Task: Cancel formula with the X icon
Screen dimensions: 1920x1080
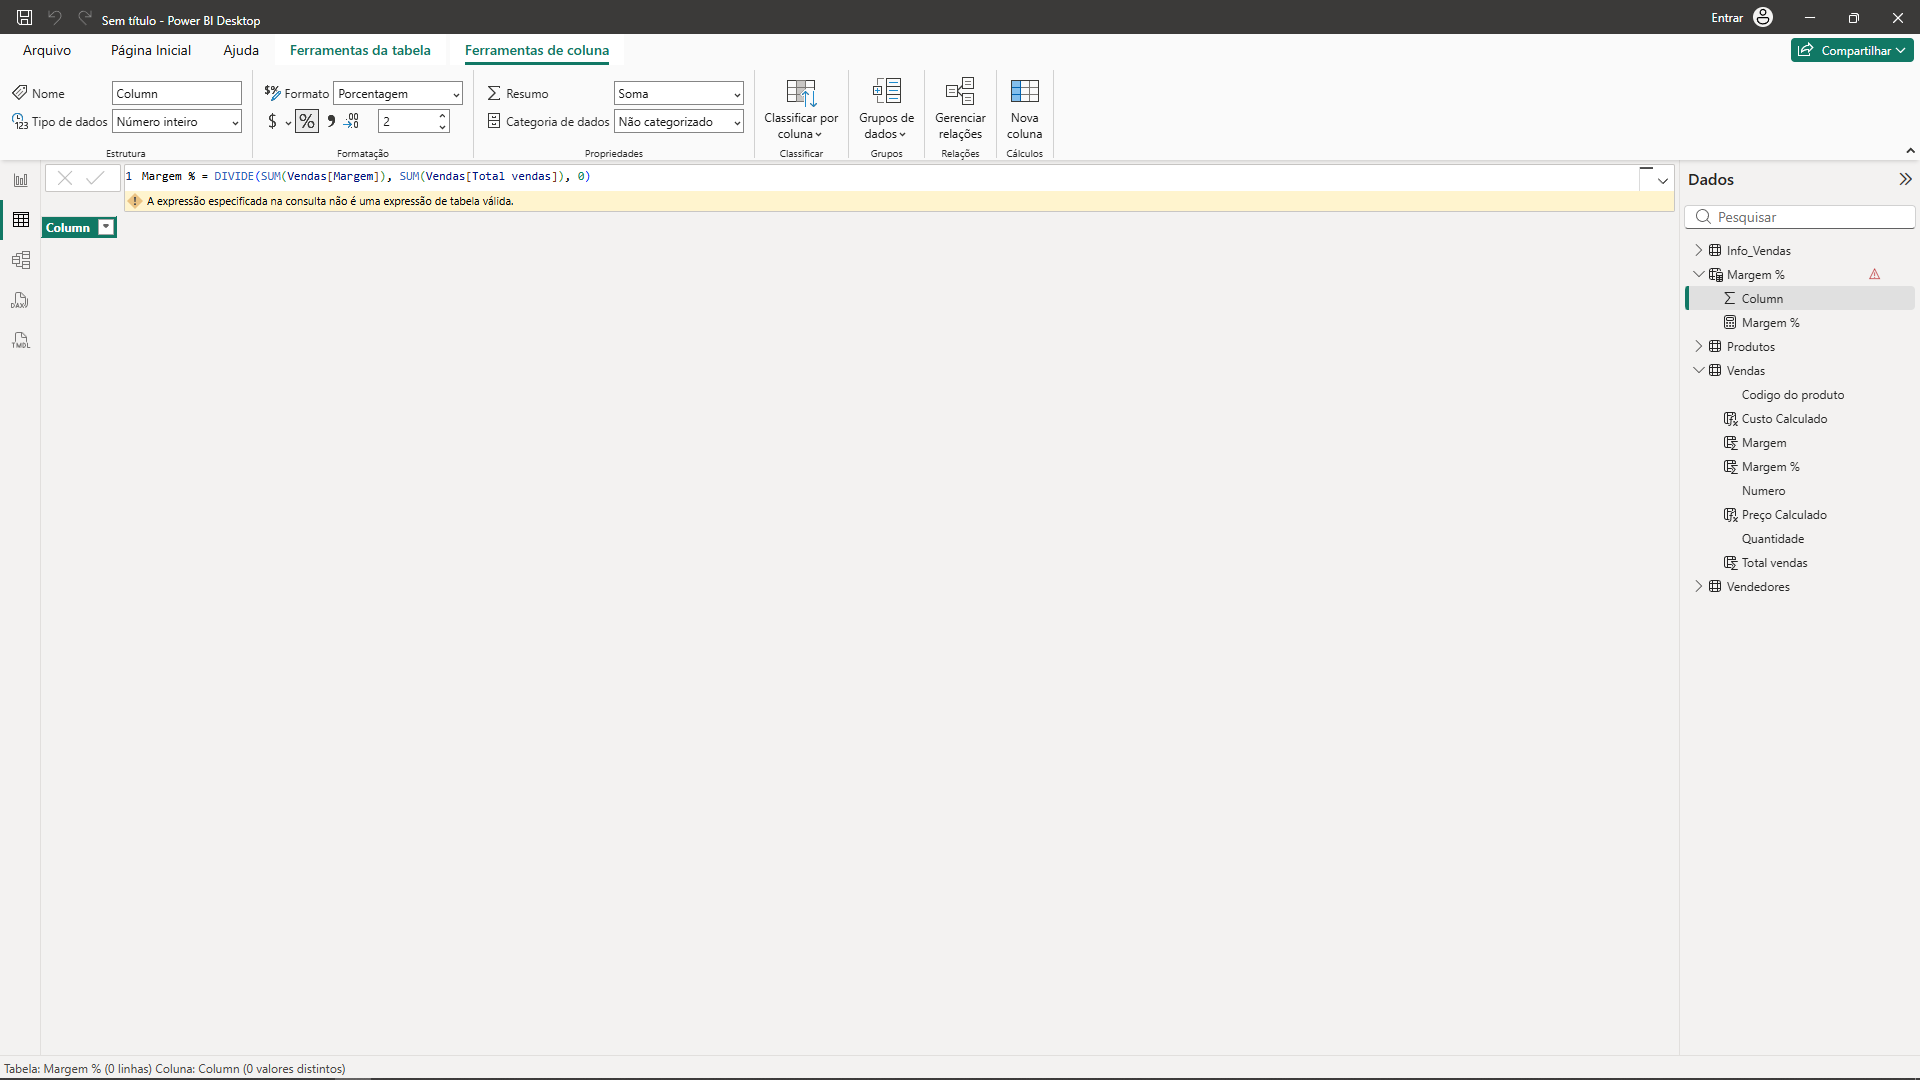Action: tap(65, 178)
